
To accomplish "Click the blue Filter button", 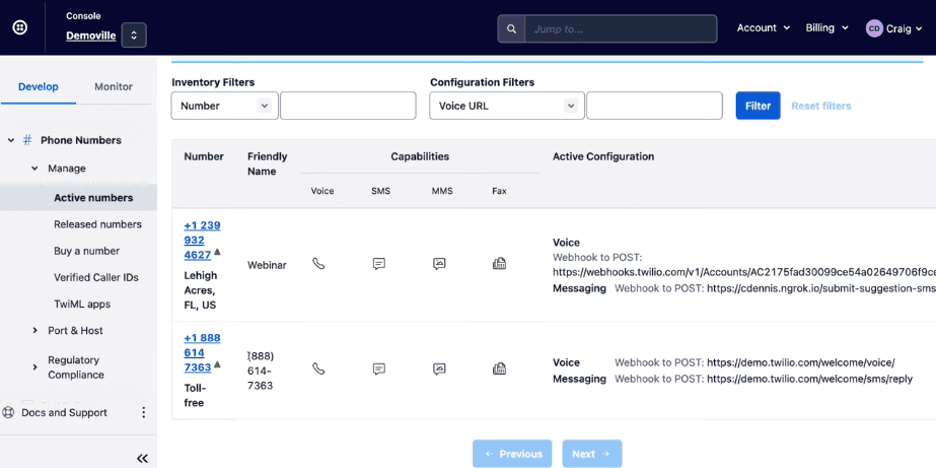I will [x=758, y=106].
